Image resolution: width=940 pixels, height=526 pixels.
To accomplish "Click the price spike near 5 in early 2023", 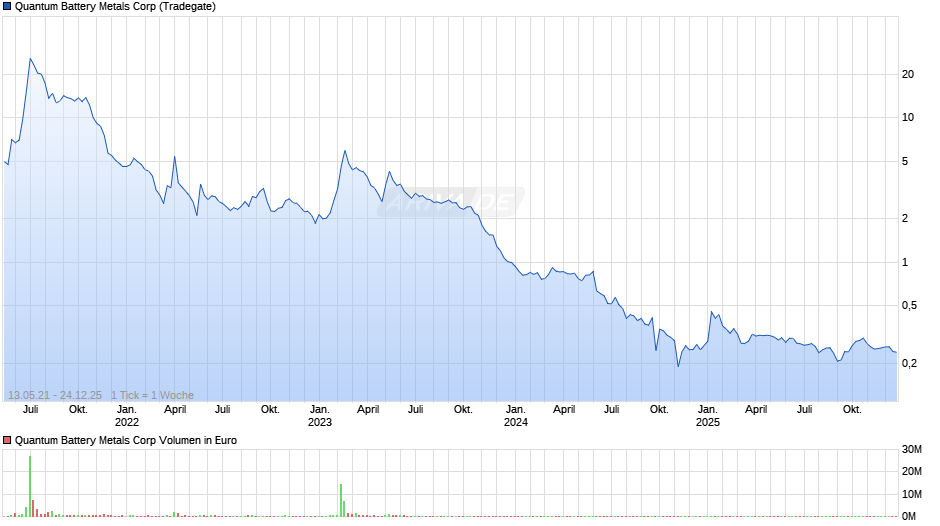I will (x=345, y=151).
